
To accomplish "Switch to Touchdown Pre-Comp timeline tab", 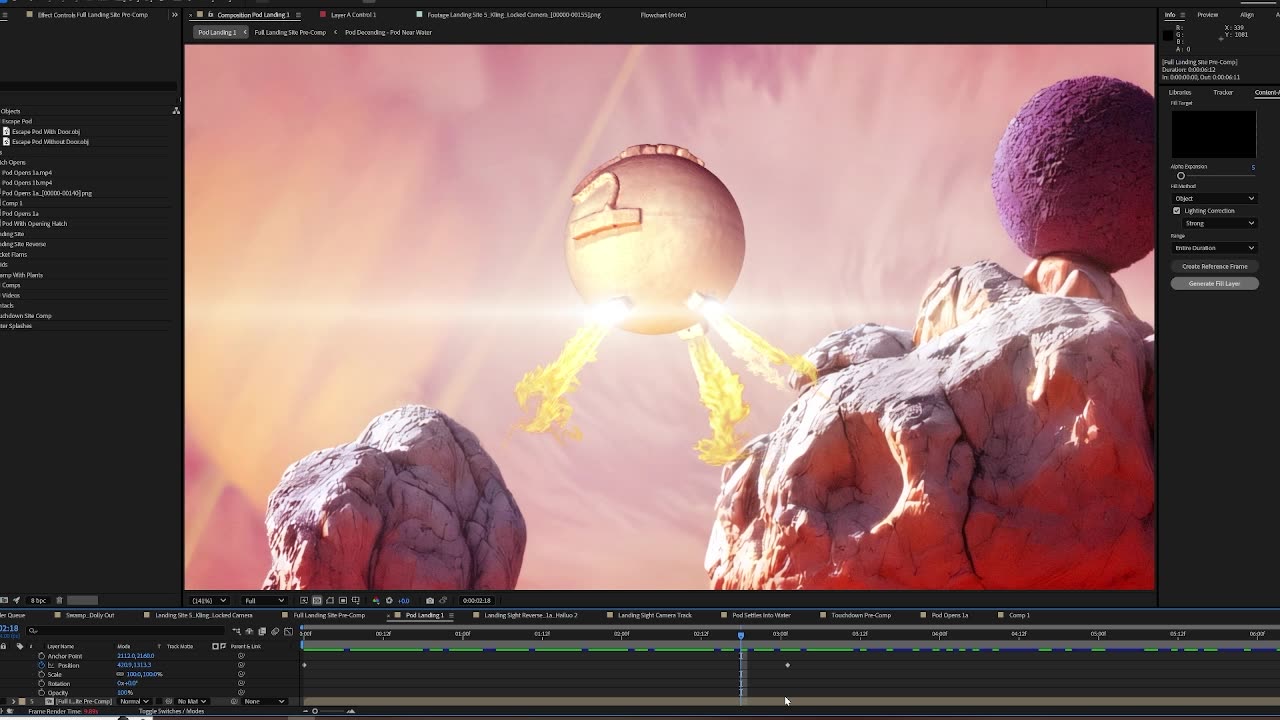I will [x=861, y=615].
